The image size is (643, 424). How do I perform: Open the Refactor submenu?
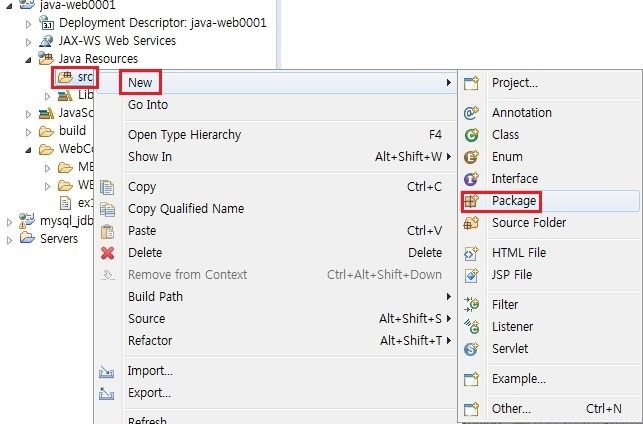275,341
